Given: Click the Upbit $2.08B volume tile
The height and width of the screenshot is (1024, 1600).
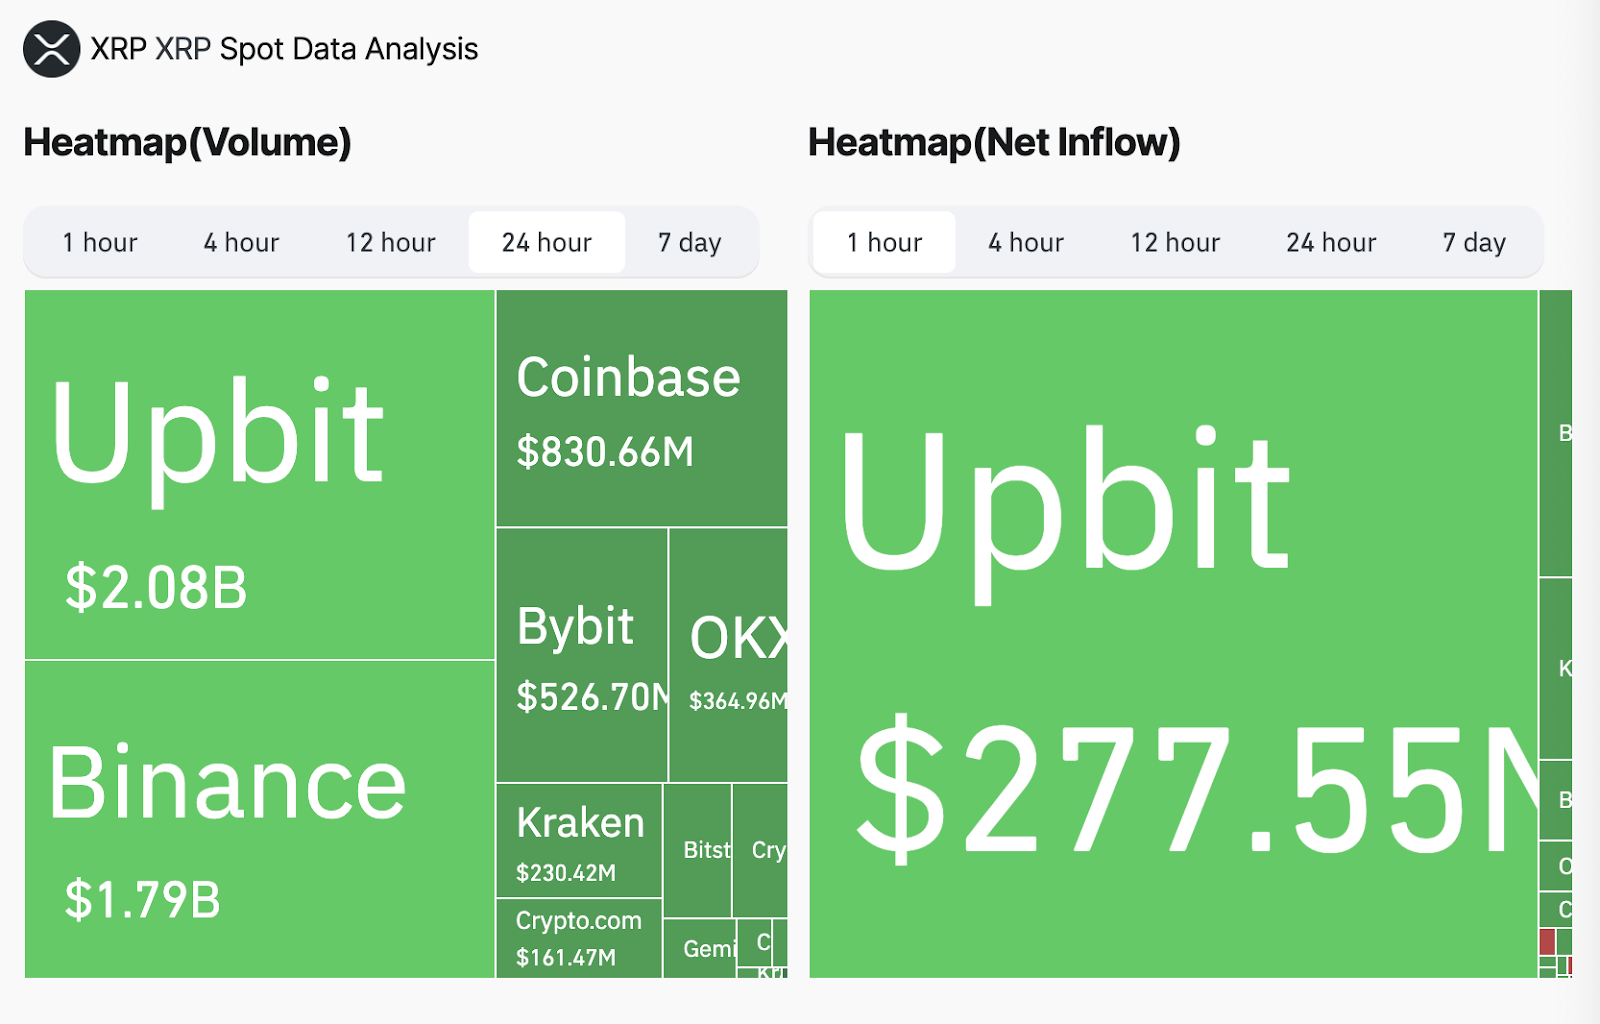Looking at the screenshot, I should [x=260, y=475].
